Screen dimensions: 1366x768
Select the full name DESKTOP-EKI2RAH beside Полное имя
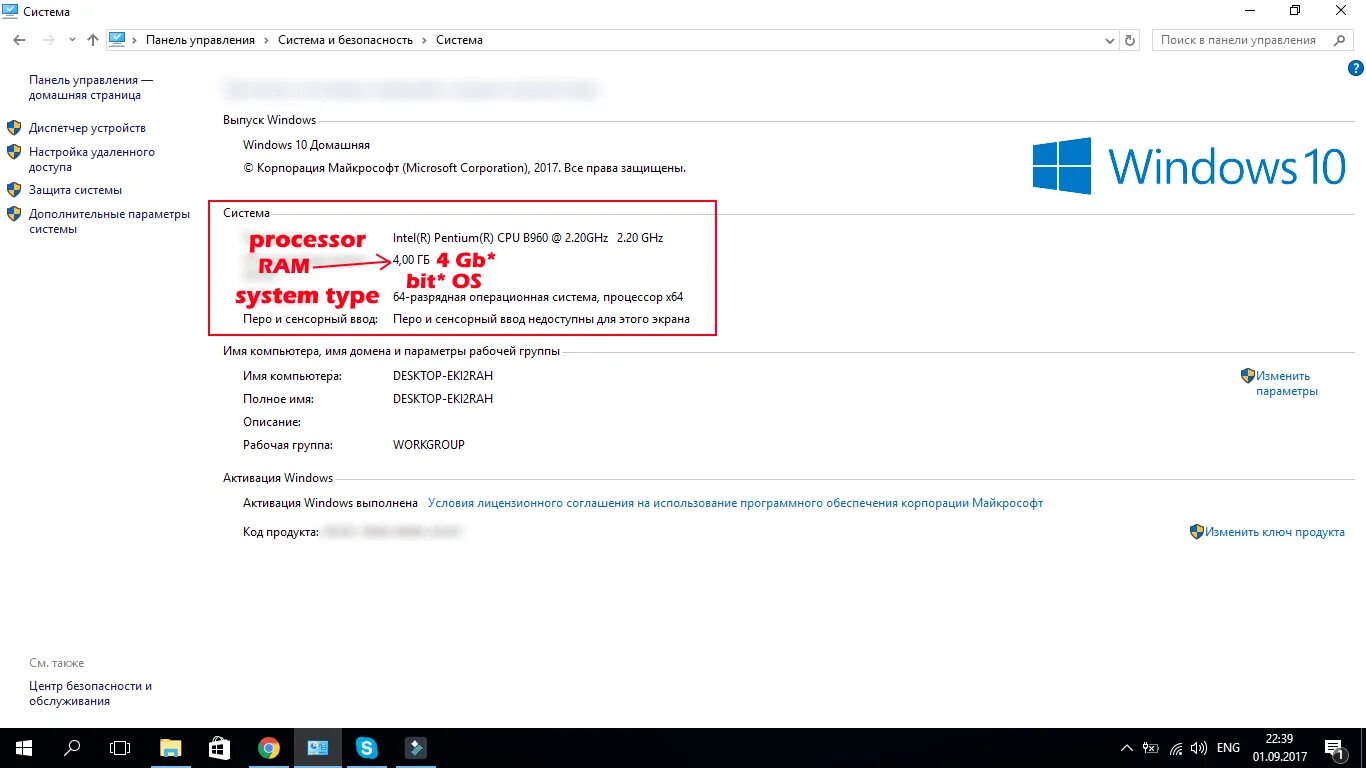(x=443, y=399)
